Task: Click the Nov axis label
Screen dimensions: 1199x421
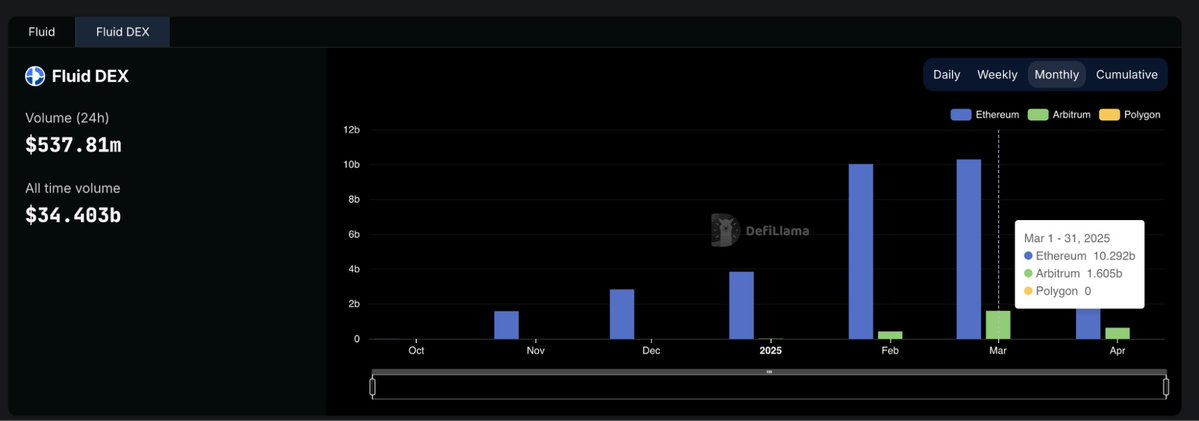Action: pos(535,351)
